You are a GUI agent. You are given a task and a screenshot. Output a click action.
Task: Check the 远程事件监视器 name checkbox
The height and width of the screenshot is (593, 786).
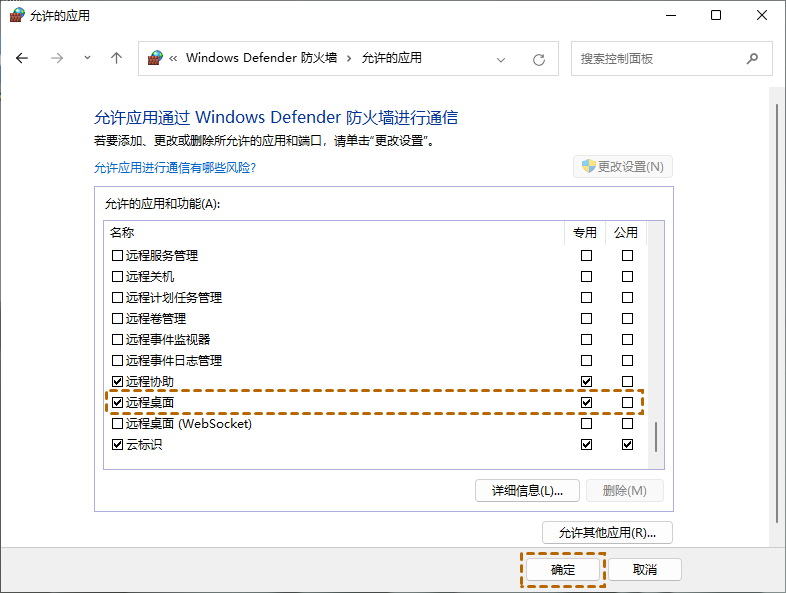pos(117,340)
